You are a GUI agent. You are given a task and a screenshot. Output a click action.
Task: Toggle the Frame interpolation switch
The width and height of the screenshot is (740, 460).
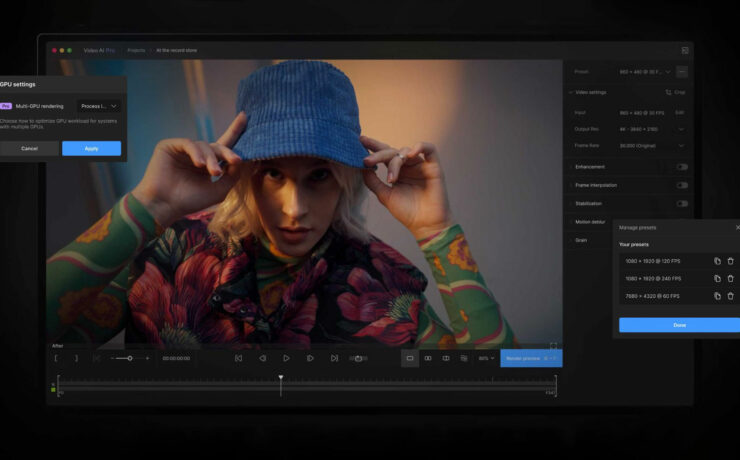[x=682, y=185]
